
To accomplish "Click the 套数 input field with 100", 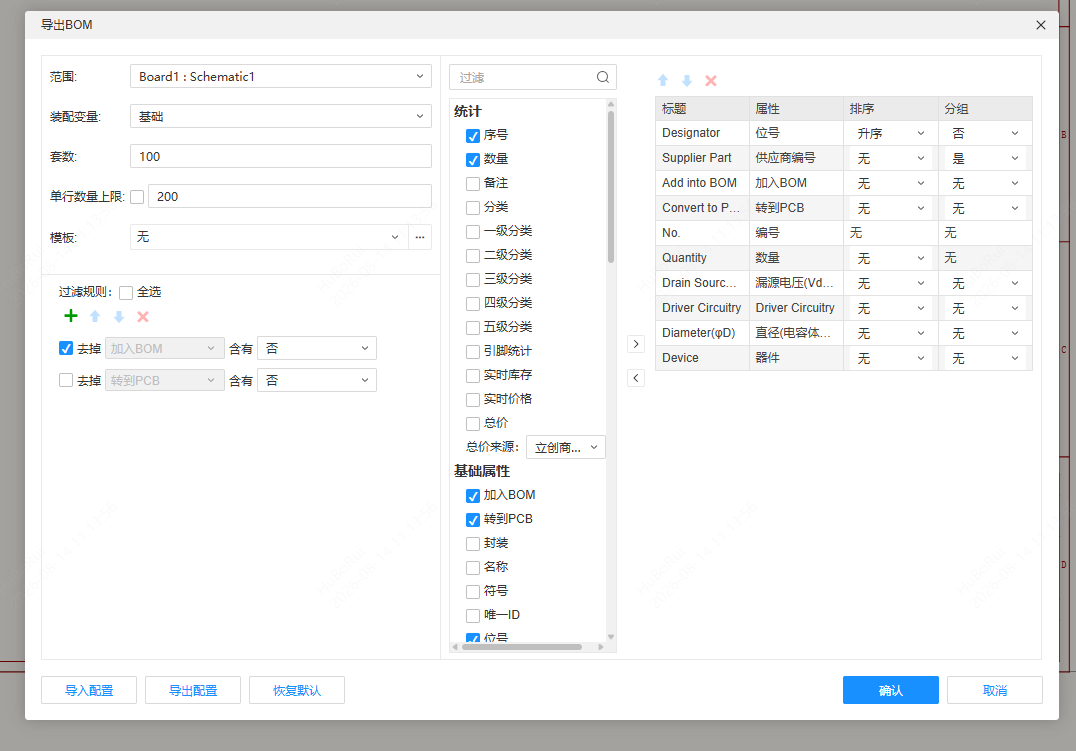I will tap(281, 157).
